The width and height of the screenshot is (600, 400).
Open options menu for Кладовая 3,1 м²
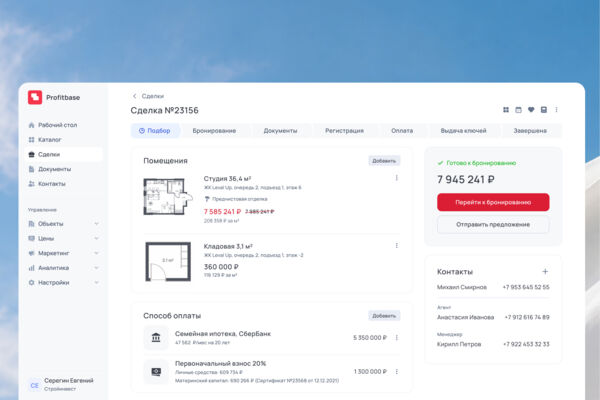click(396, 245)
